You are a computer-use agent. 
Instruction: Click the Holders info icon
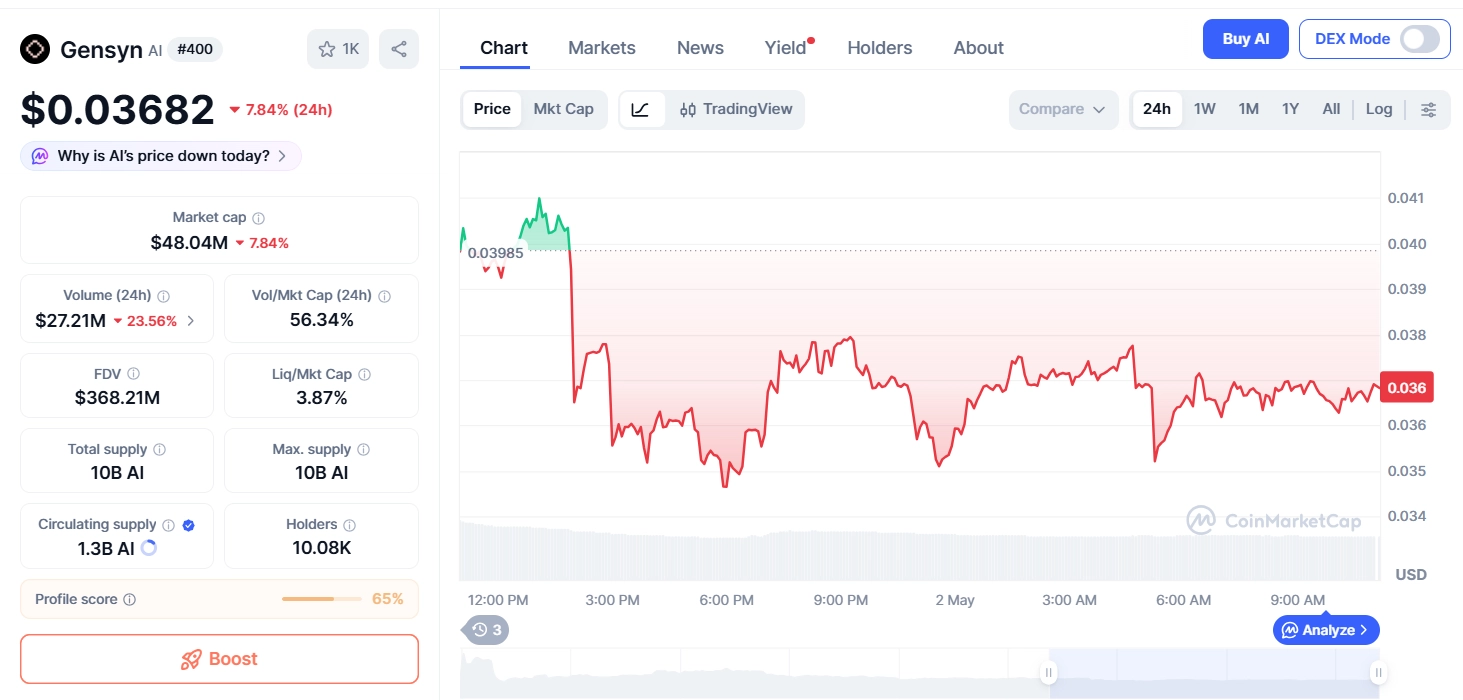coord(349,525)
